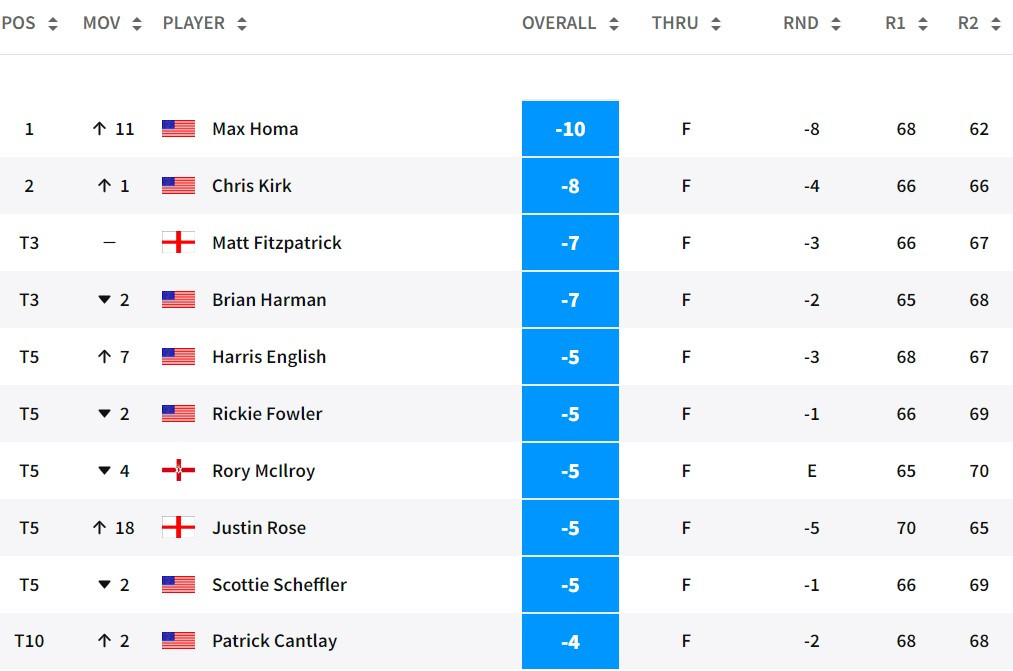The height and width of the screenshot is (671, 1013).
Task: Sort the leaderboard by POS column
Action: click(30, 23)
